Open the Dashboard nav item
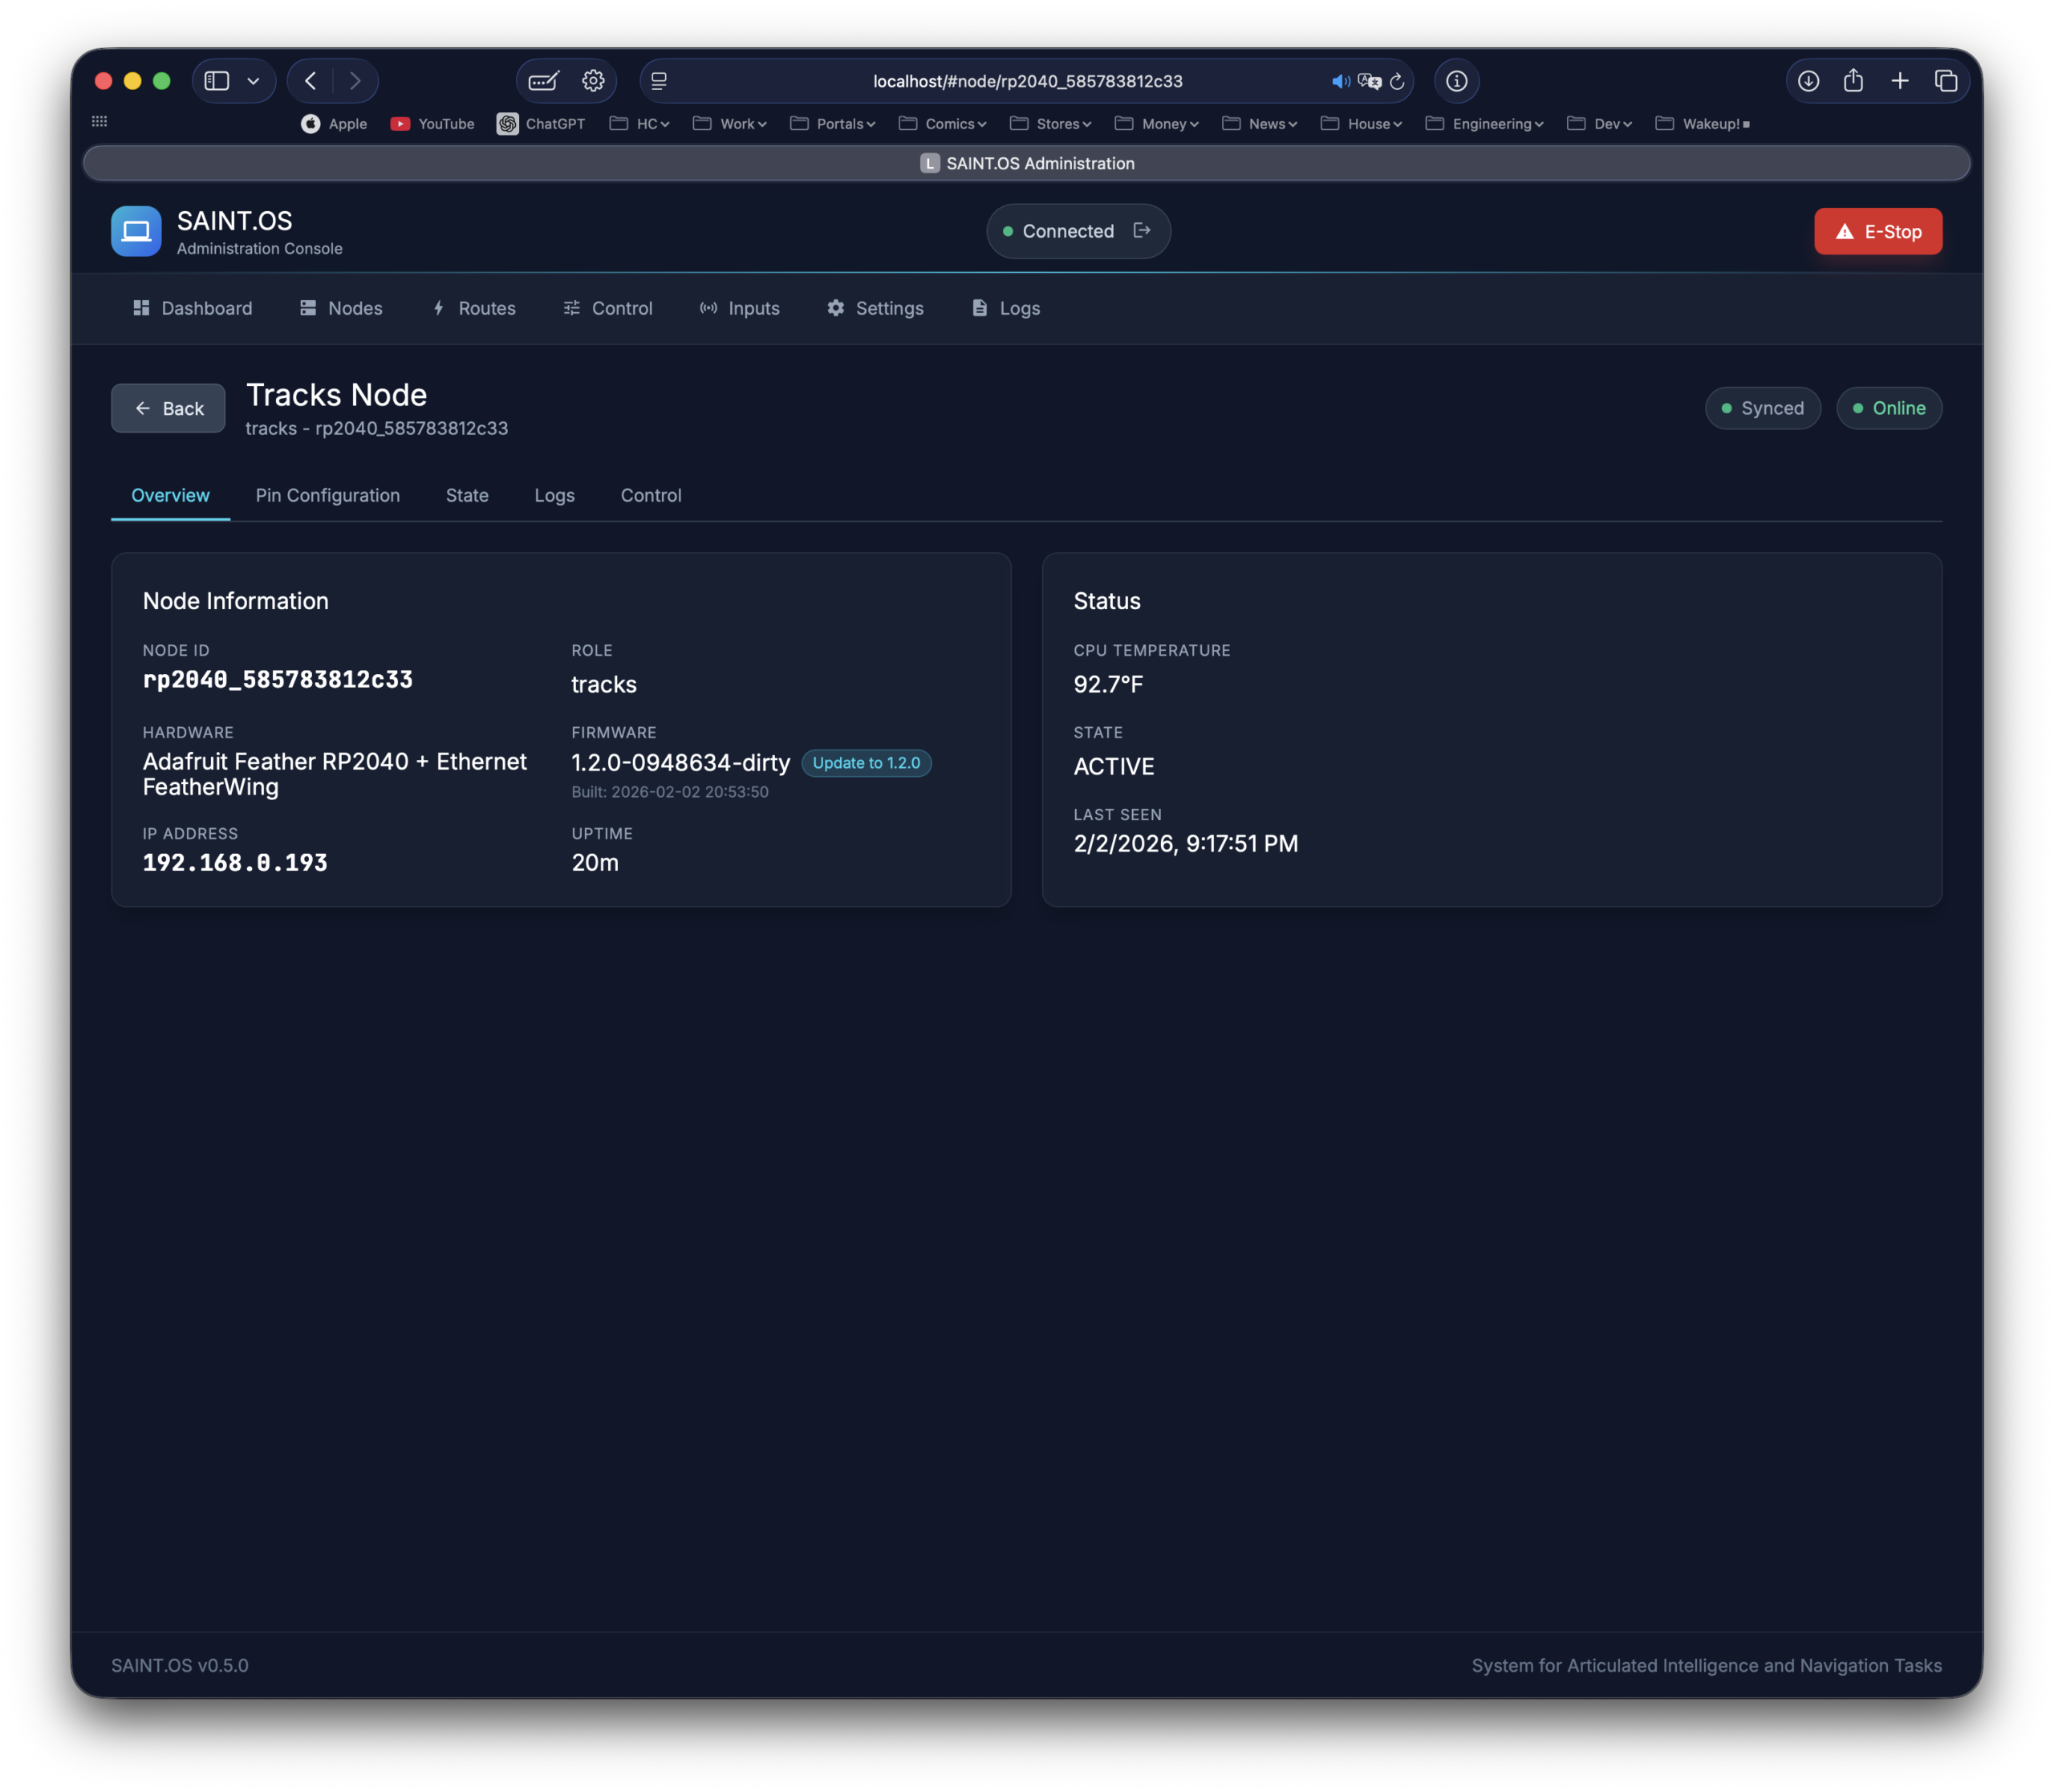This screenshot has width=2054, height=1792. (193, 308)
